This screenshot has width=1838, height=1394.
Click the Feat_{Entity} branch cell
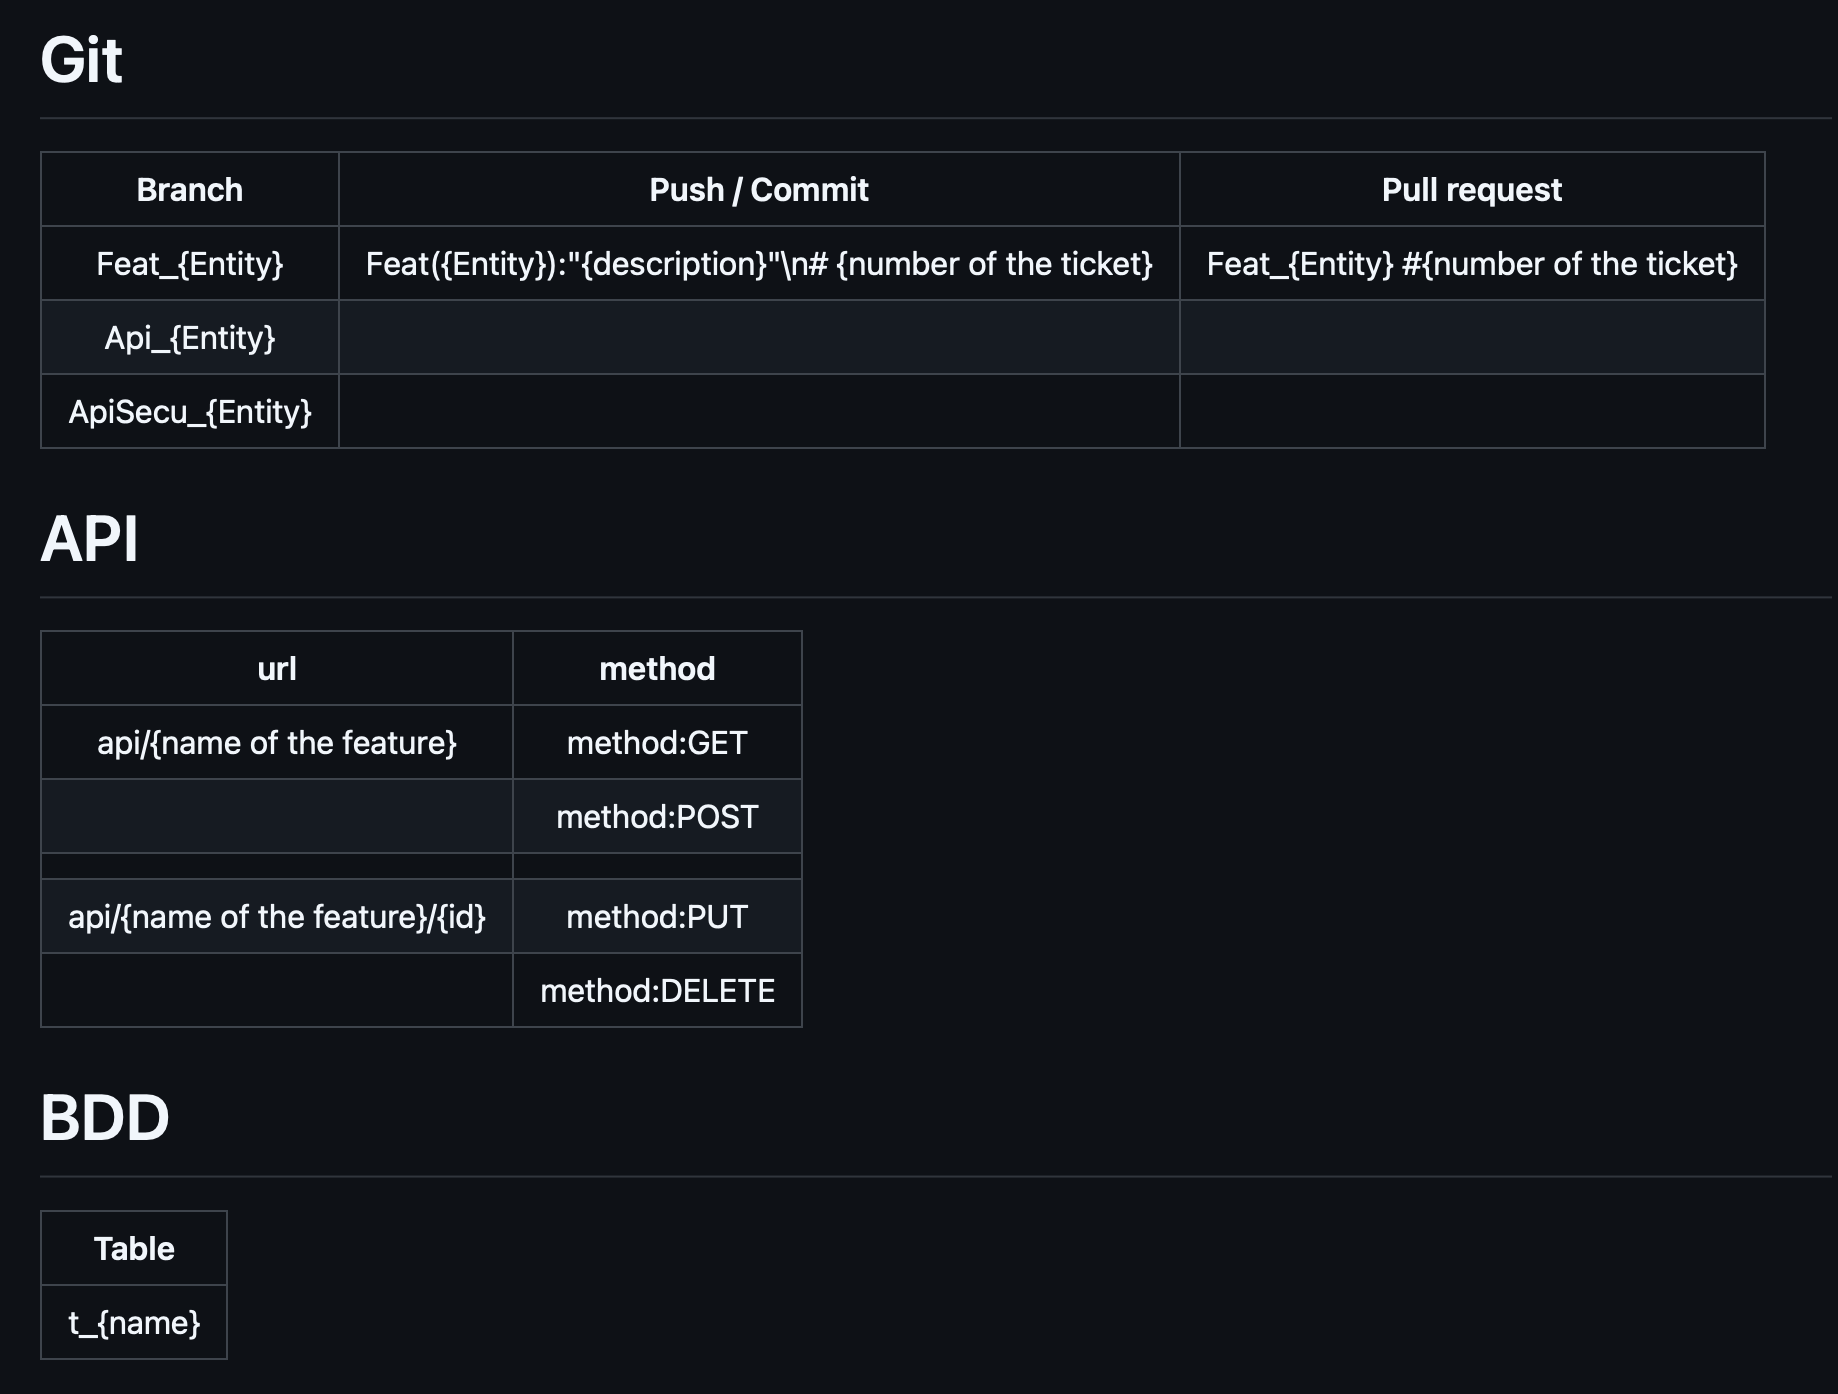click(x=190, y=263)
